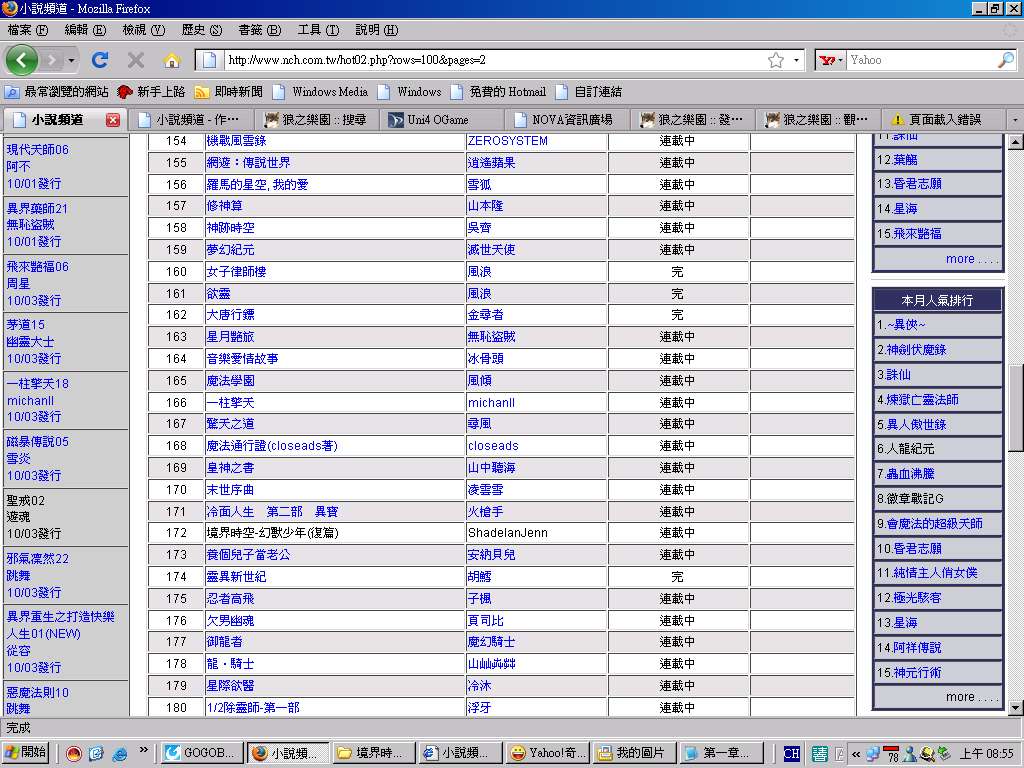Screen dimensions: 1024x768
Task: Click the search magnifier icon
Action: coord(1005,60)
